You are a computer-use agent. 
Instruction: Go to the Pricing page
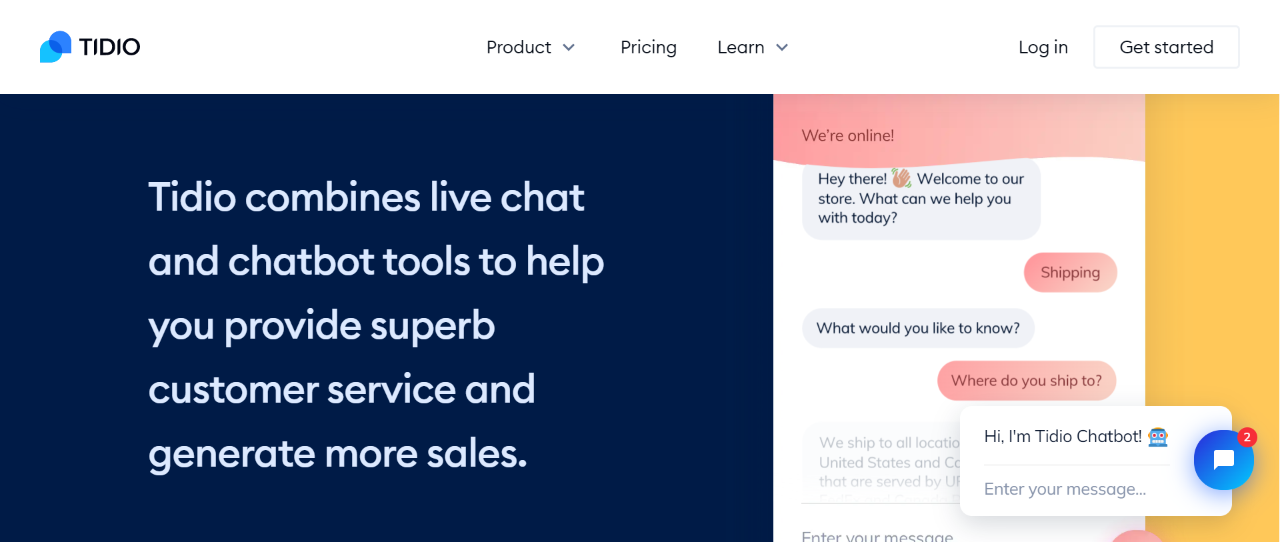648,47
